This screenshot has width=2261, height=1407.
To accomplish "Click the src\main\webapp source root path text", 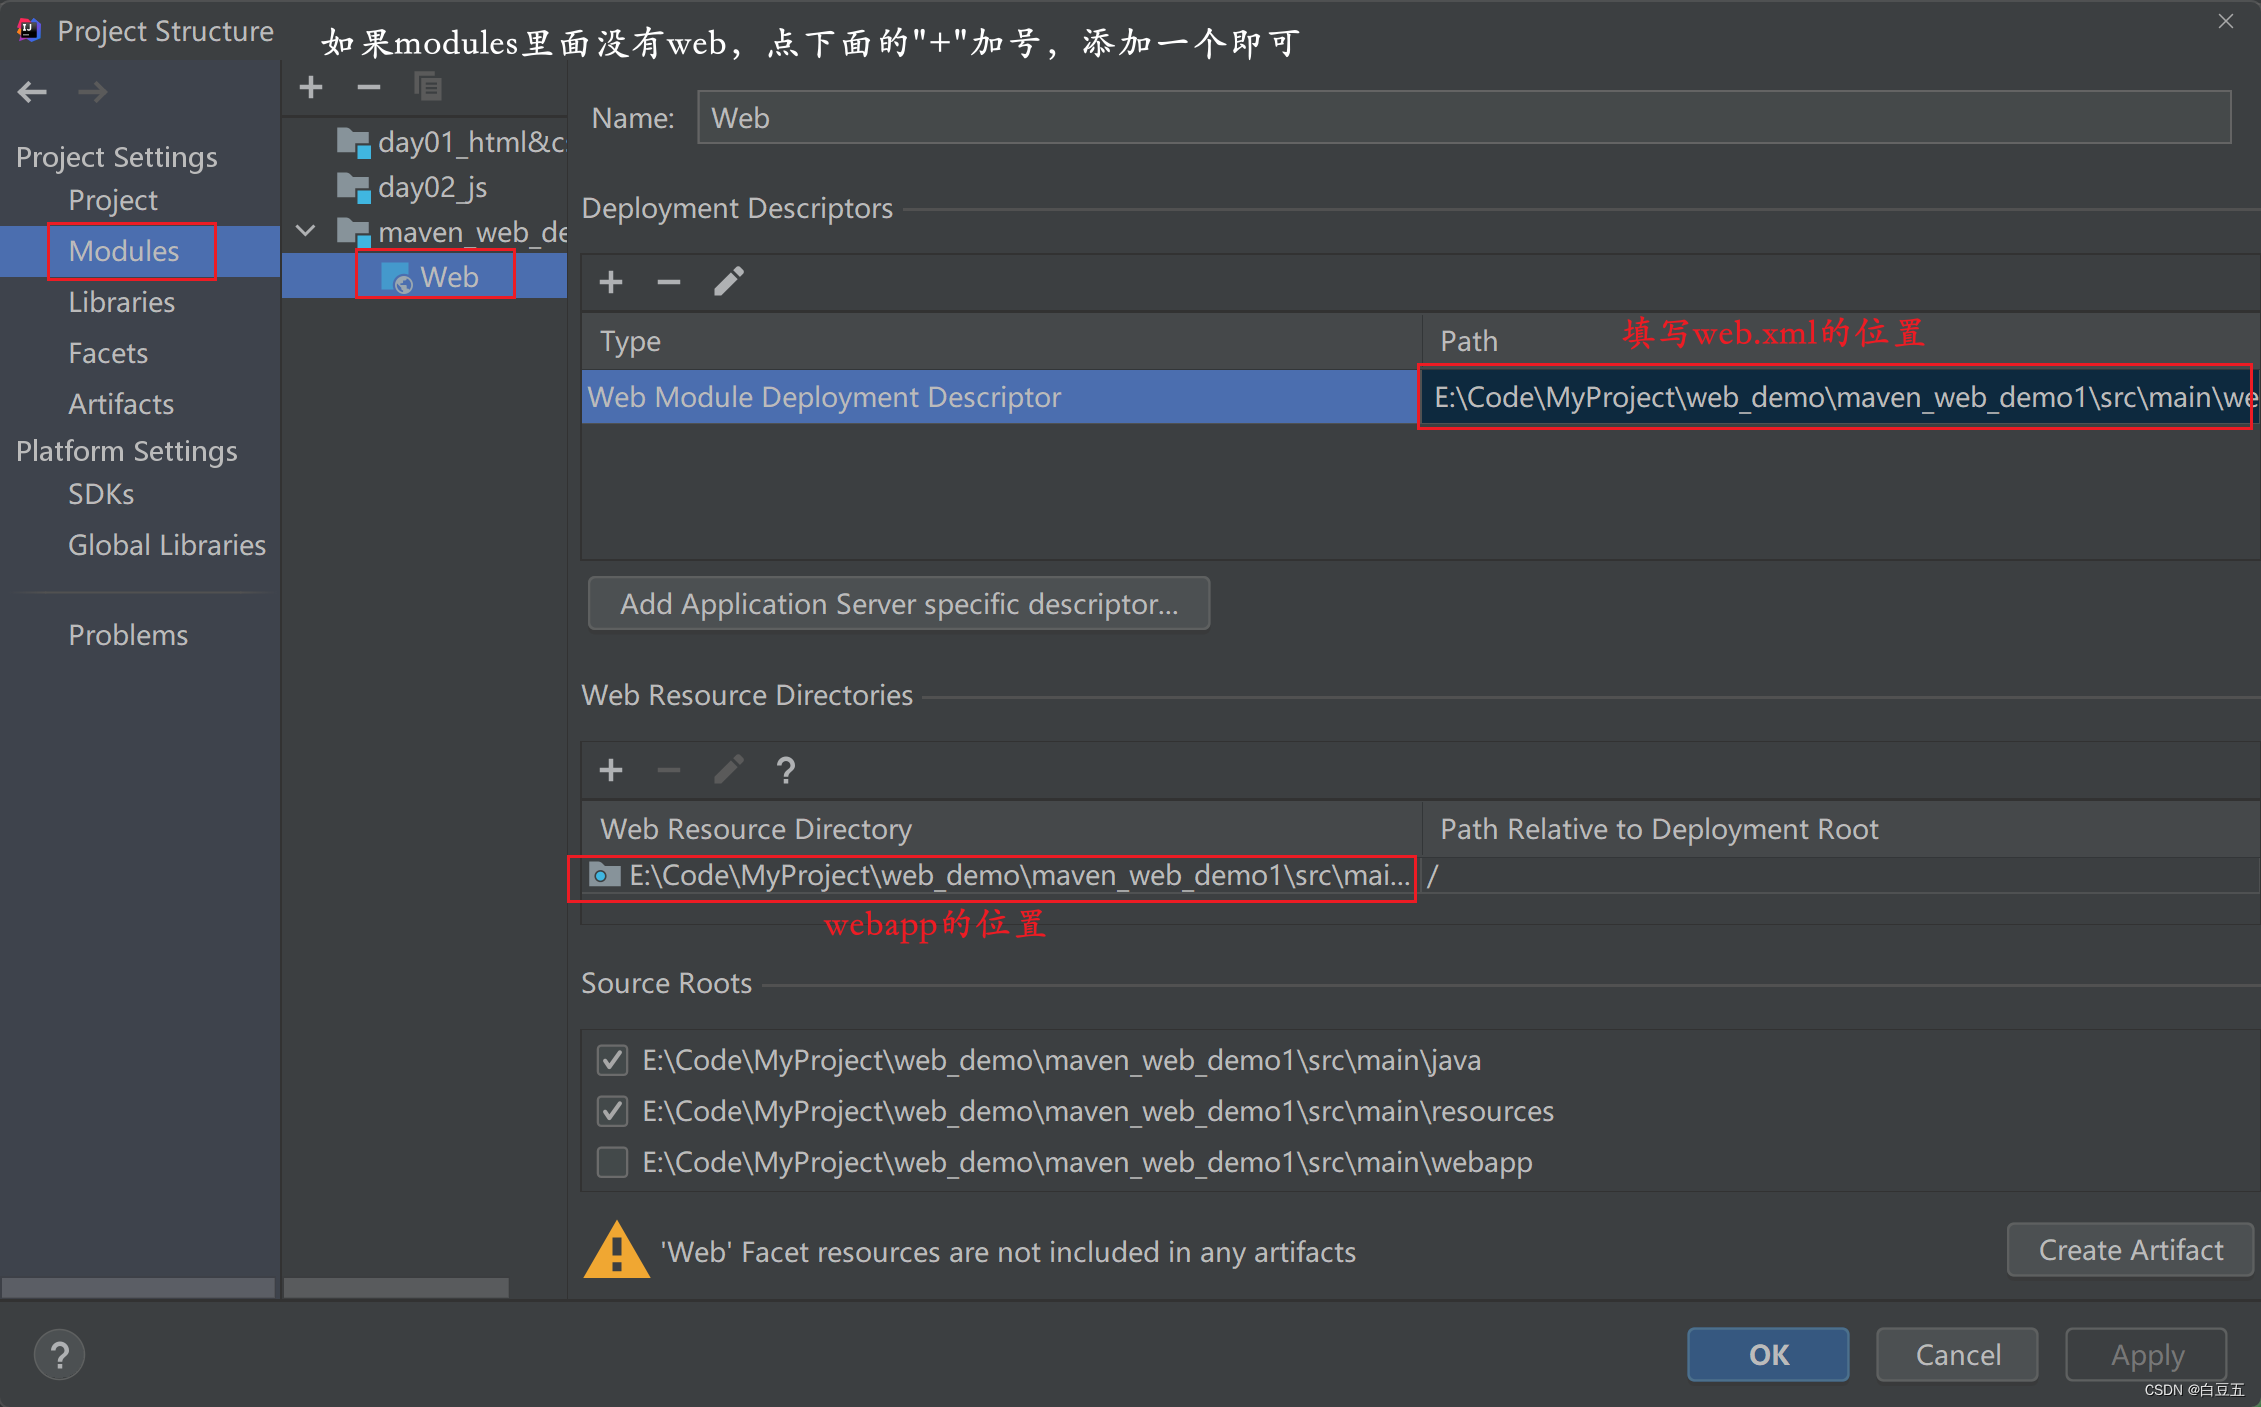I will (1087, 1162).
